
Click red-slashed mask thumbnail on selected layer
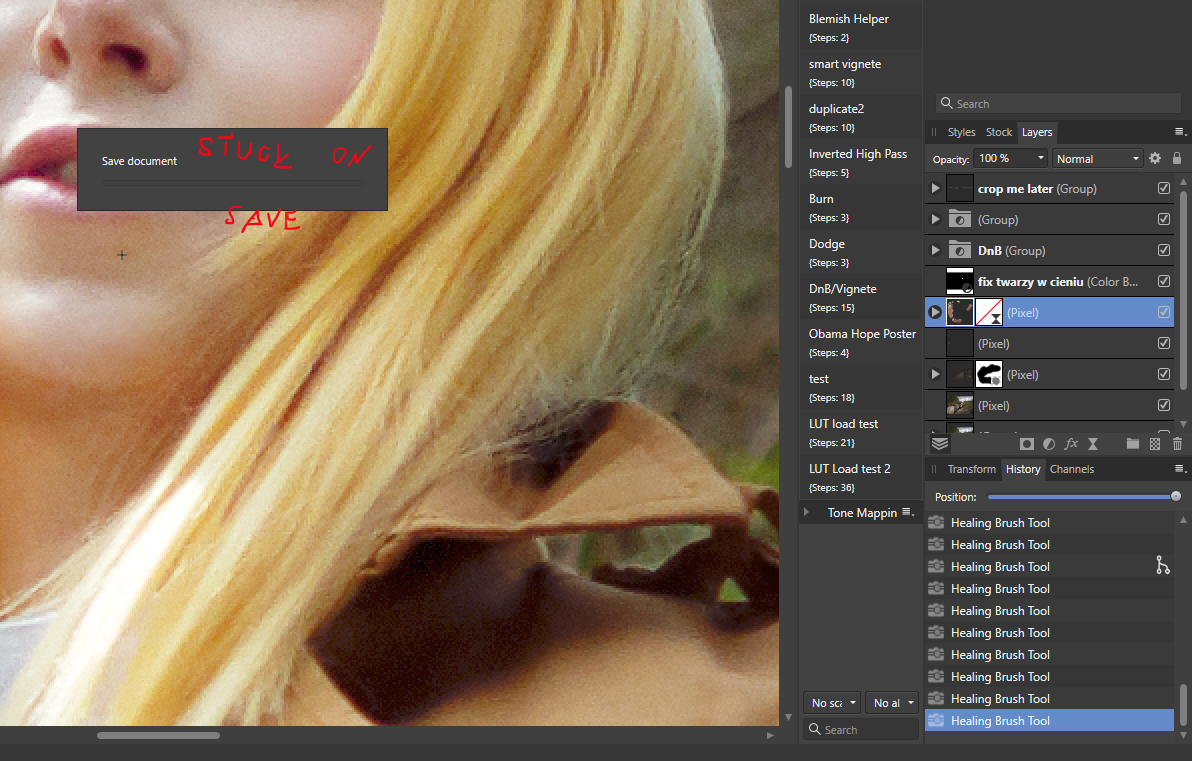989,312
